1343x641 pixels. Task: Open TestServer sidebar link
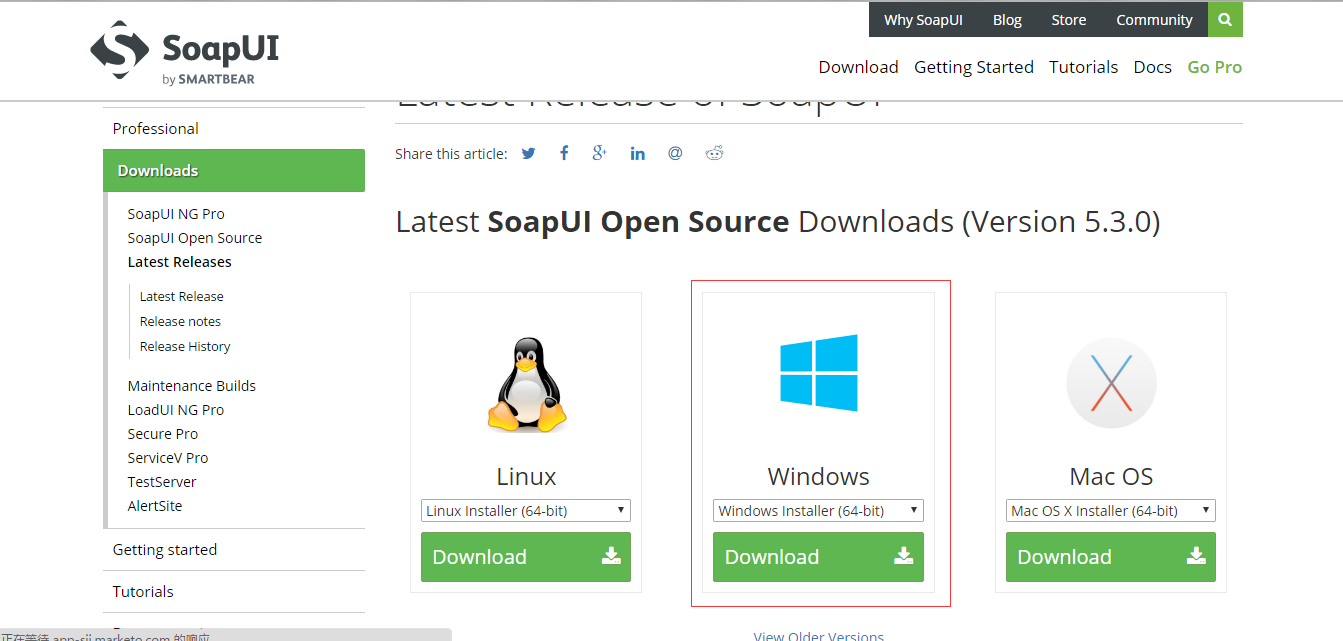[161, 482]
